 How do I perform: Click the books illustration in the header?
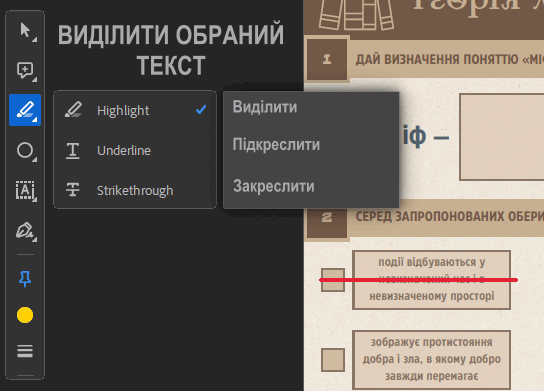[x=356, y=15]
